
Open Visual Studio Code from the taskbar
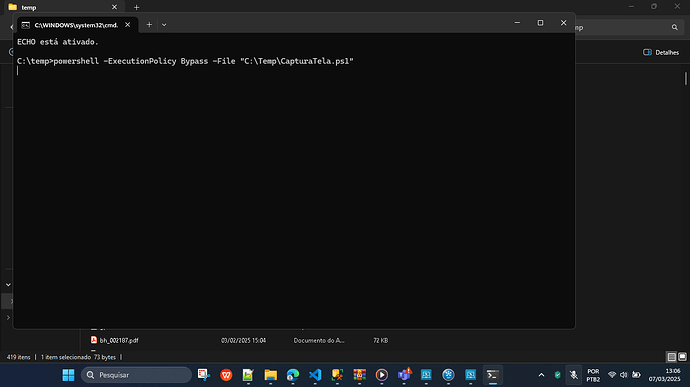[x=315, y=375]
